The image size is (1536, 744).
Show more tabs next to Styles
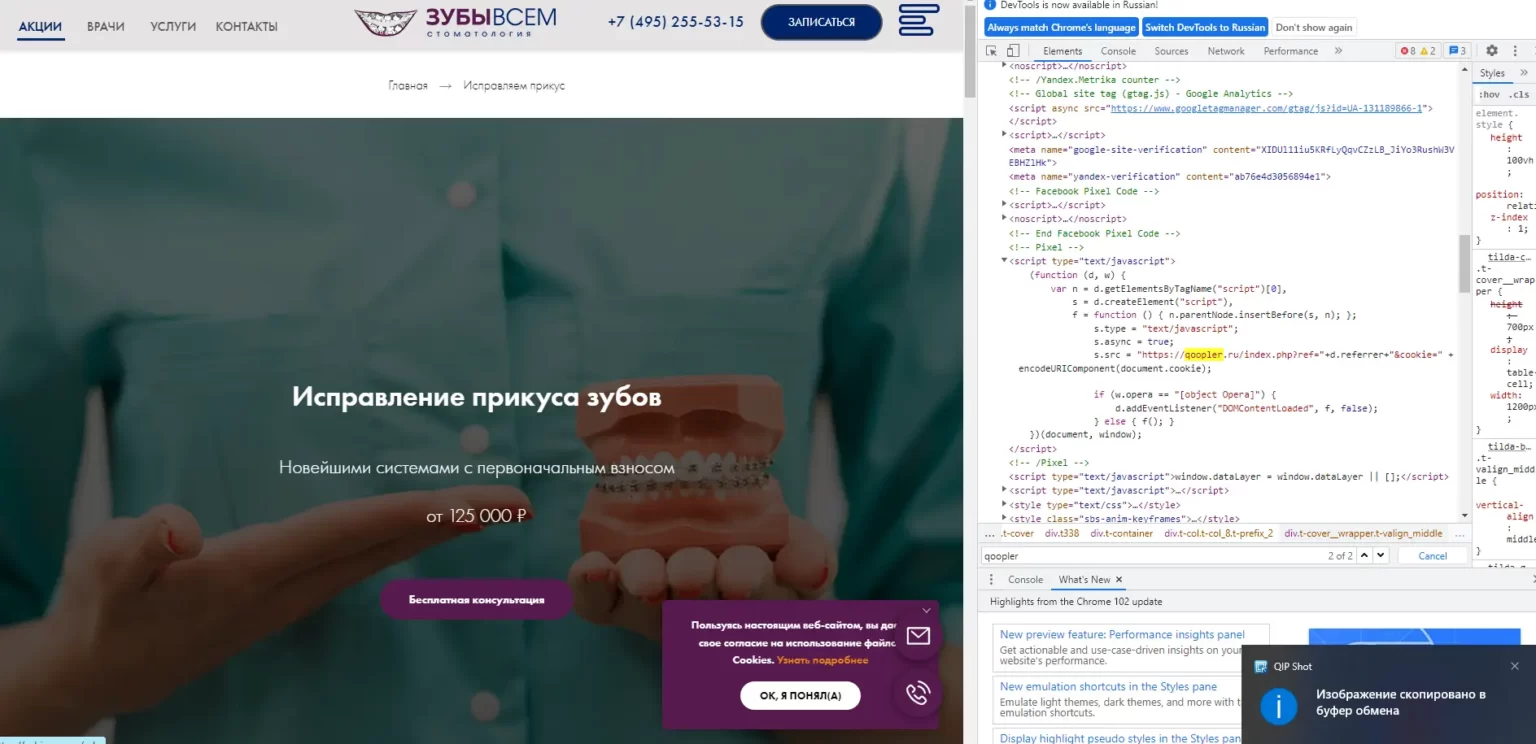pyautogui.click(x=1525, y=73)
